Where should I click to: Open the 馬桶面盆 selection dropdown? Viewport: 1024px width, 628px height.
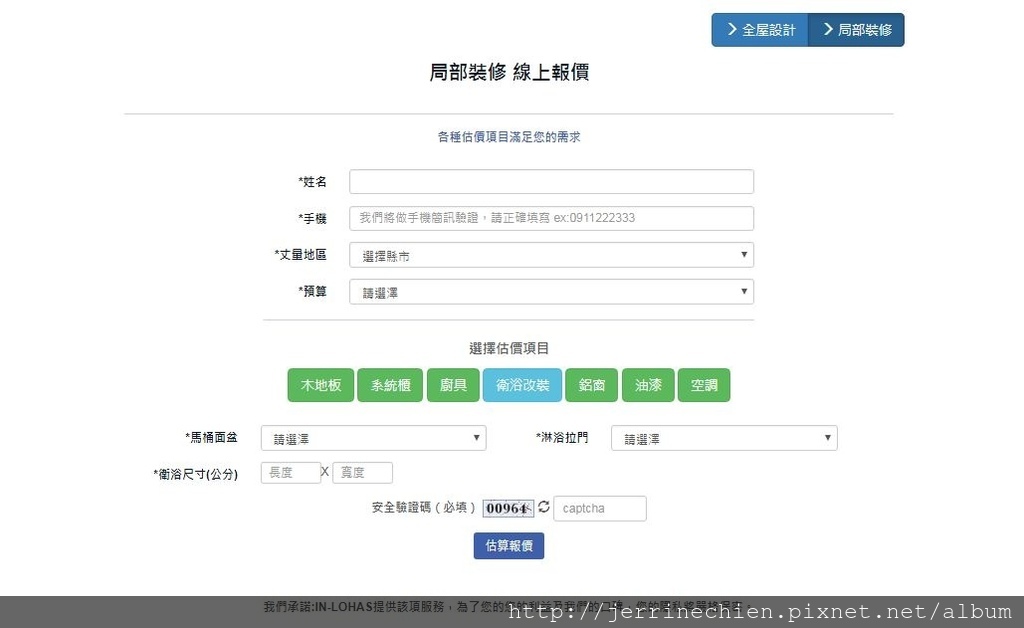pyautogui.click(x=373, y=438)
